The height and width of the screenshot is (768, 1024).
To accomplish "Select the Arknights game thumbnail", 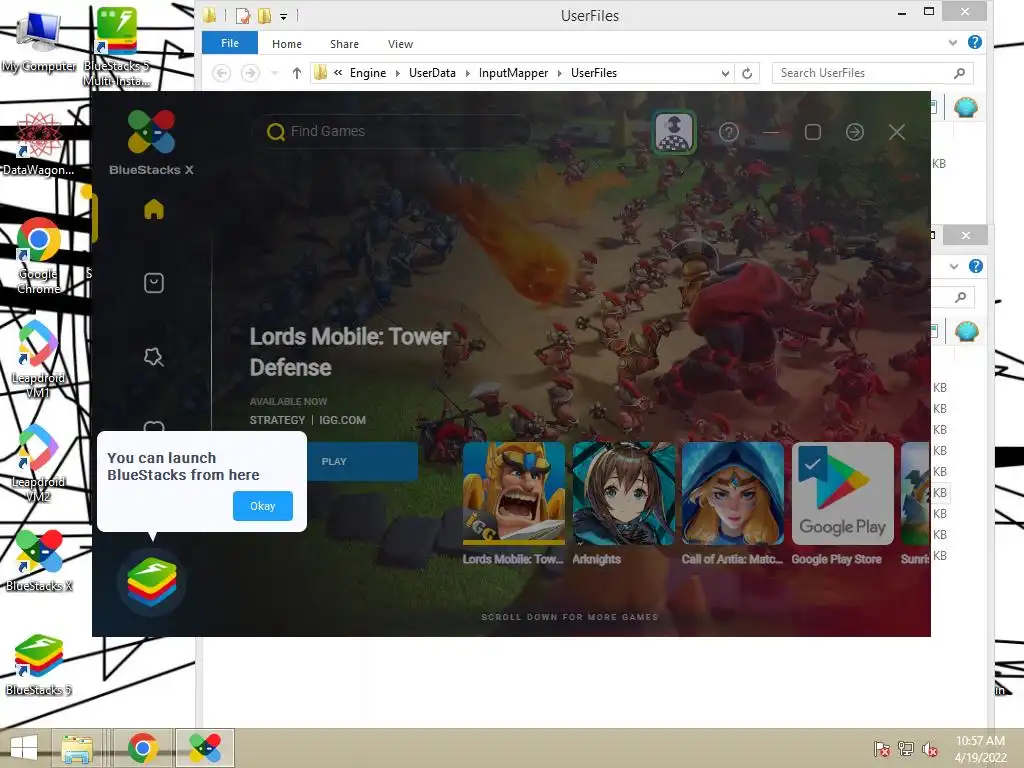I will 624,494.
